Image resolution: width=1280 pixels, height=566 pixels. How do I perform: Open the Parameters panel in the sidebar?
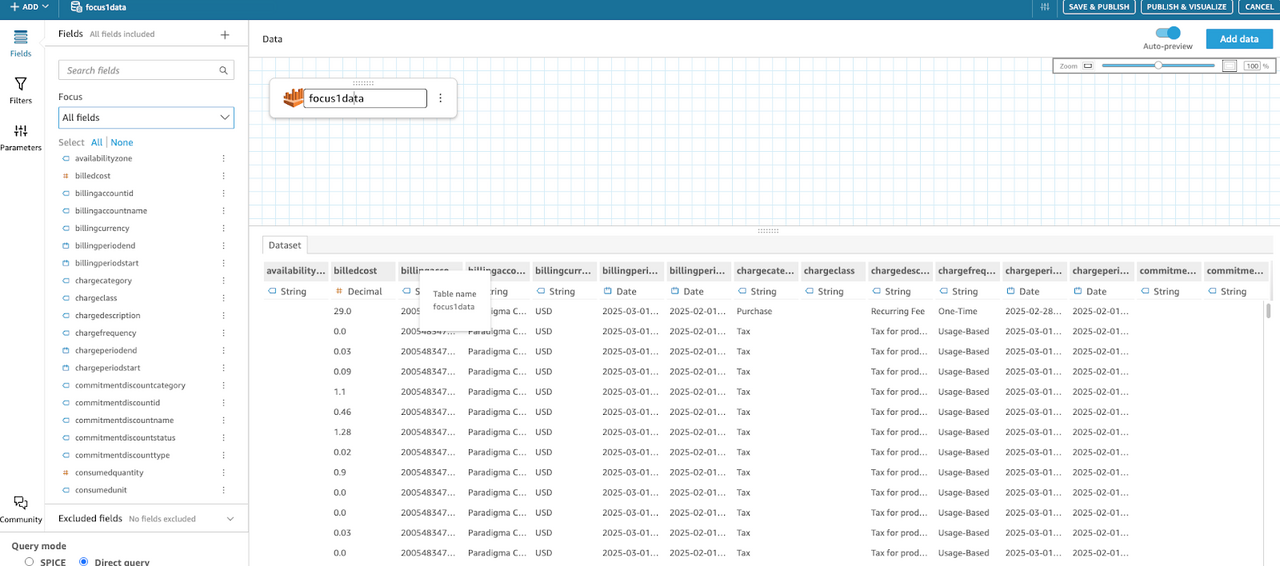point(20,137)
